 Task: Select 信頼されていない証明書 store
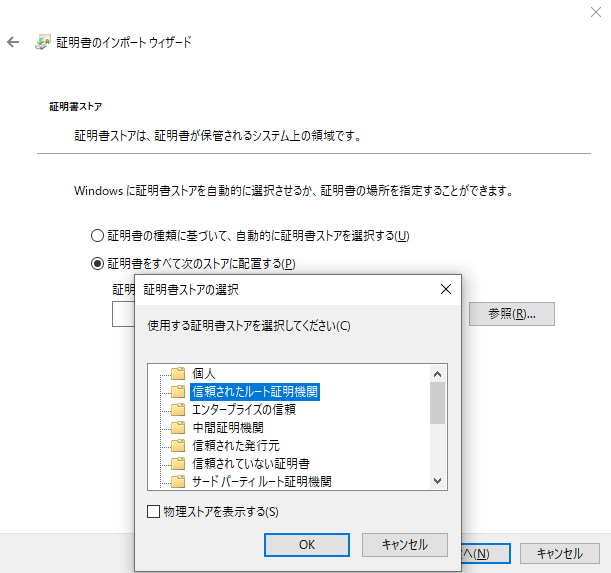tap(251, 463)
